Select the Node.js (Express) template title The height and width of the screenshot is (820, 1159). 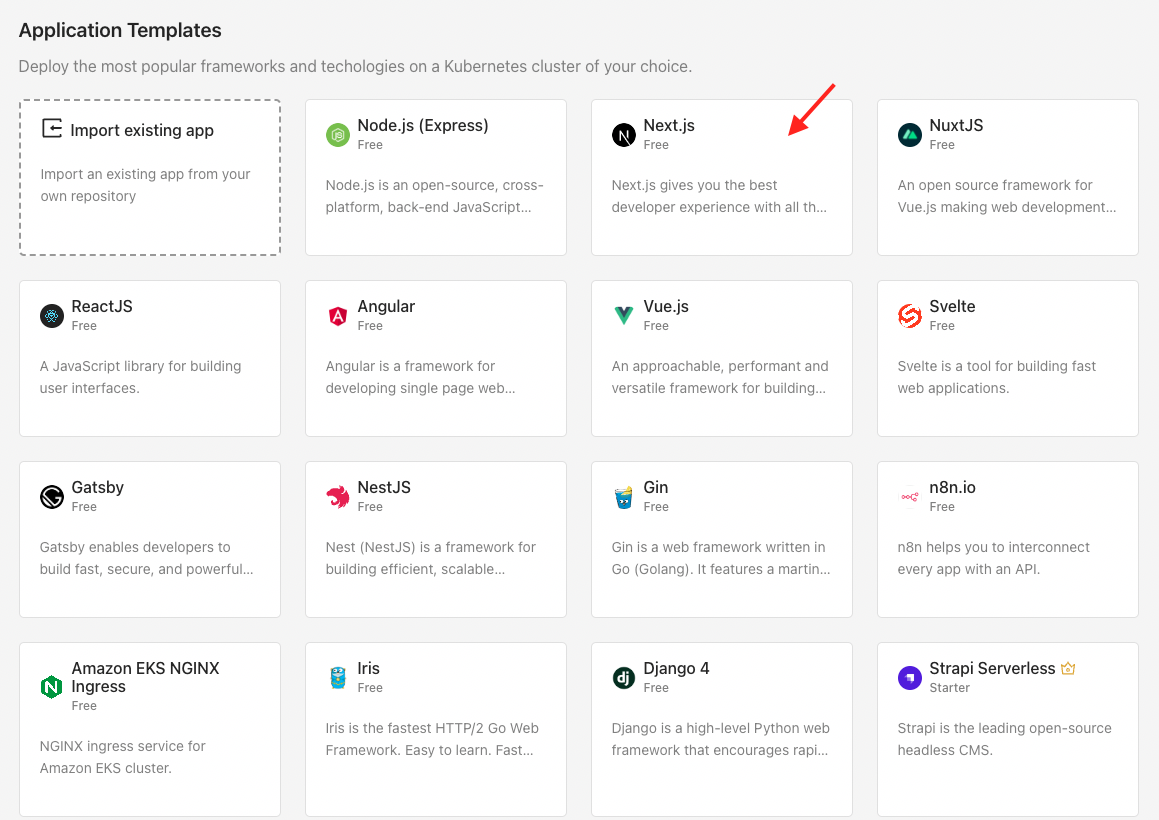(423, 126)
